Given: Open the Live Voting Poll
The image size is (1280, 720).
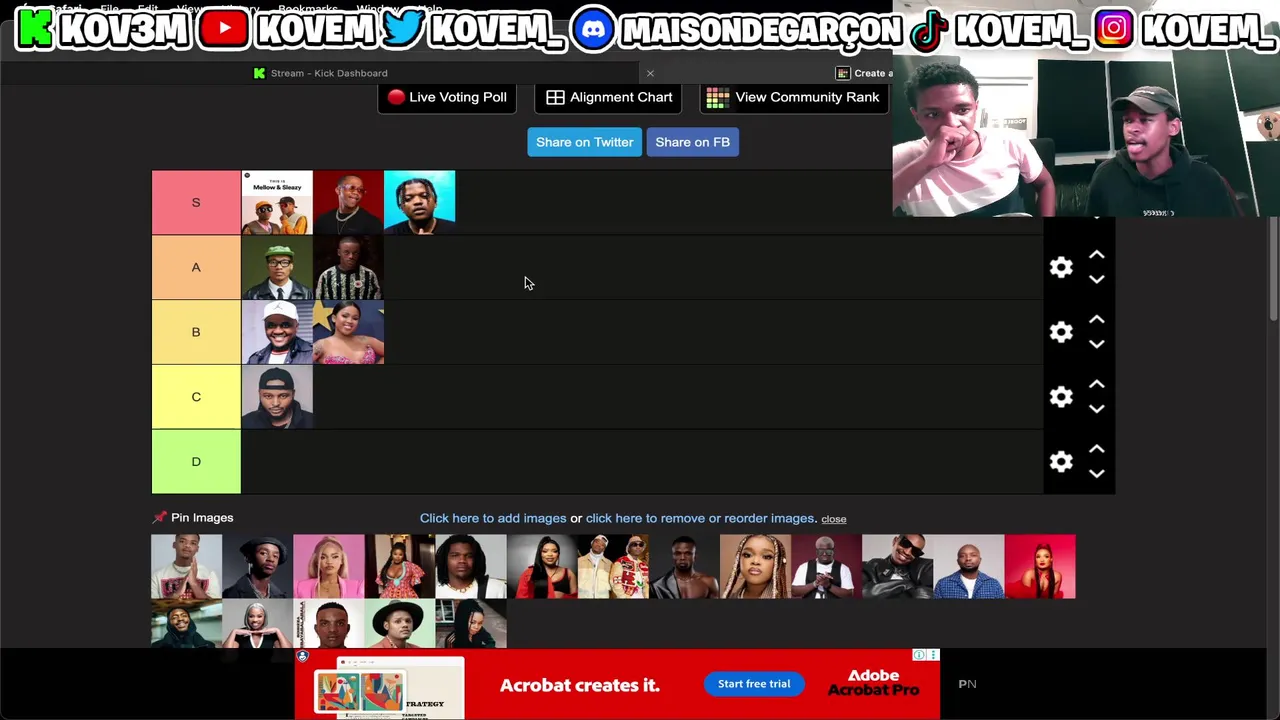Looking at the screenshot, I should pyautogui.click(x=447, y=97).
